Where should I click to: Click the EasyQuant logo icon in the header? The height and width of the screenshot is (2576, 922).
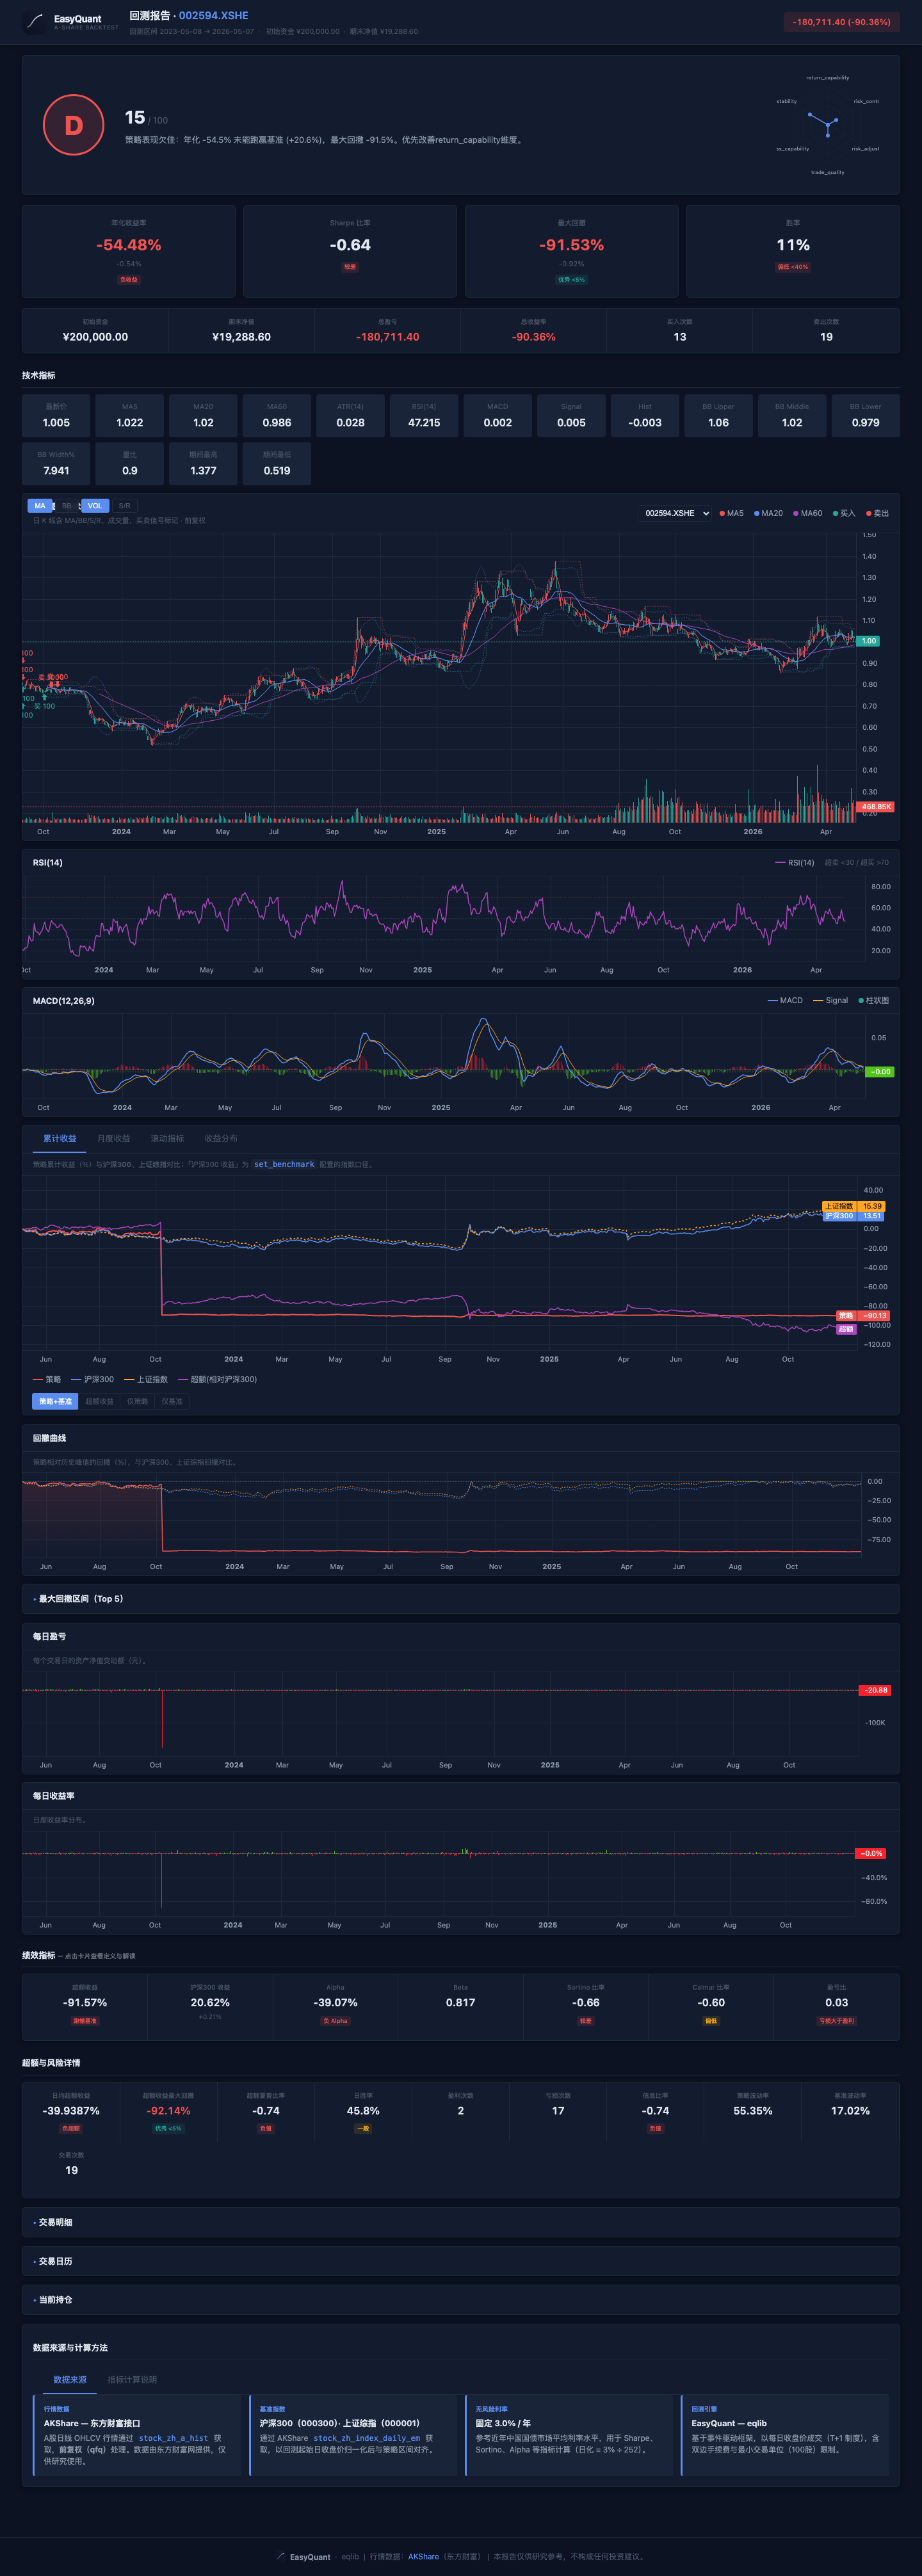click(x=35, y=22)
